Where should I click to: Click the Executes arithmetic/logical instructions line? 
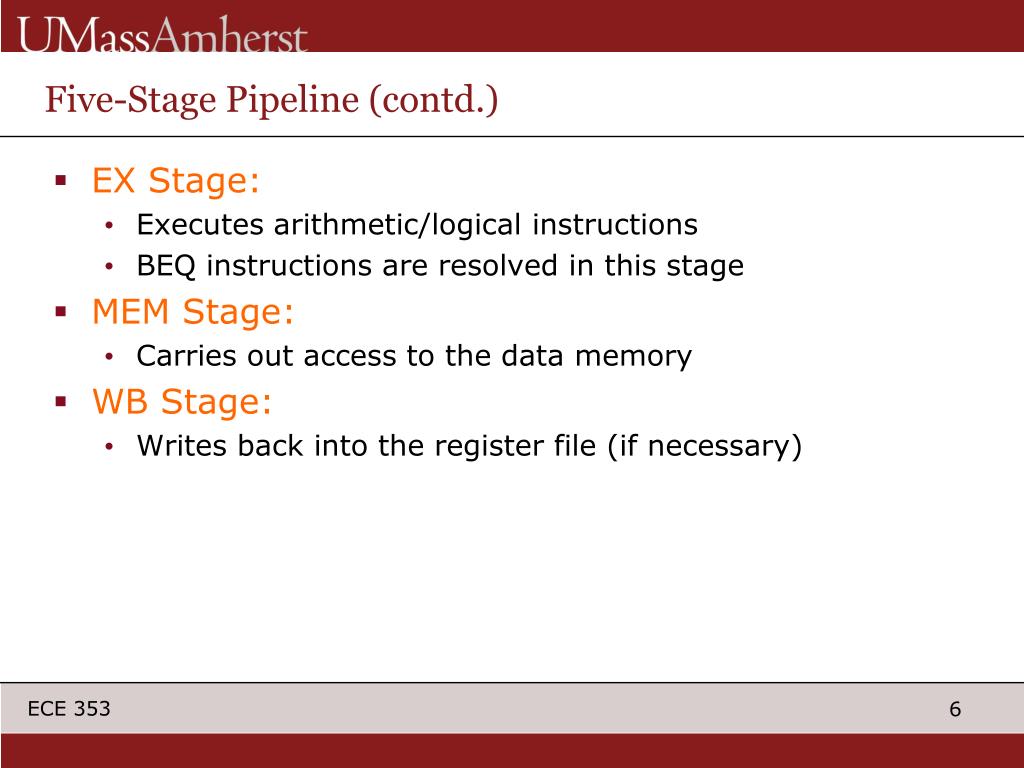417,225
